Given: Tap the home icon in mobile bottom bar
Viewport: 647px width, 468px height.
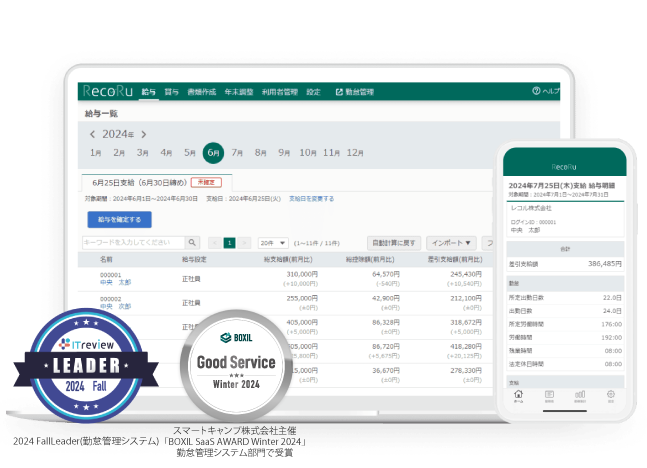Looking at the screenshot, I should coord(517,394).
